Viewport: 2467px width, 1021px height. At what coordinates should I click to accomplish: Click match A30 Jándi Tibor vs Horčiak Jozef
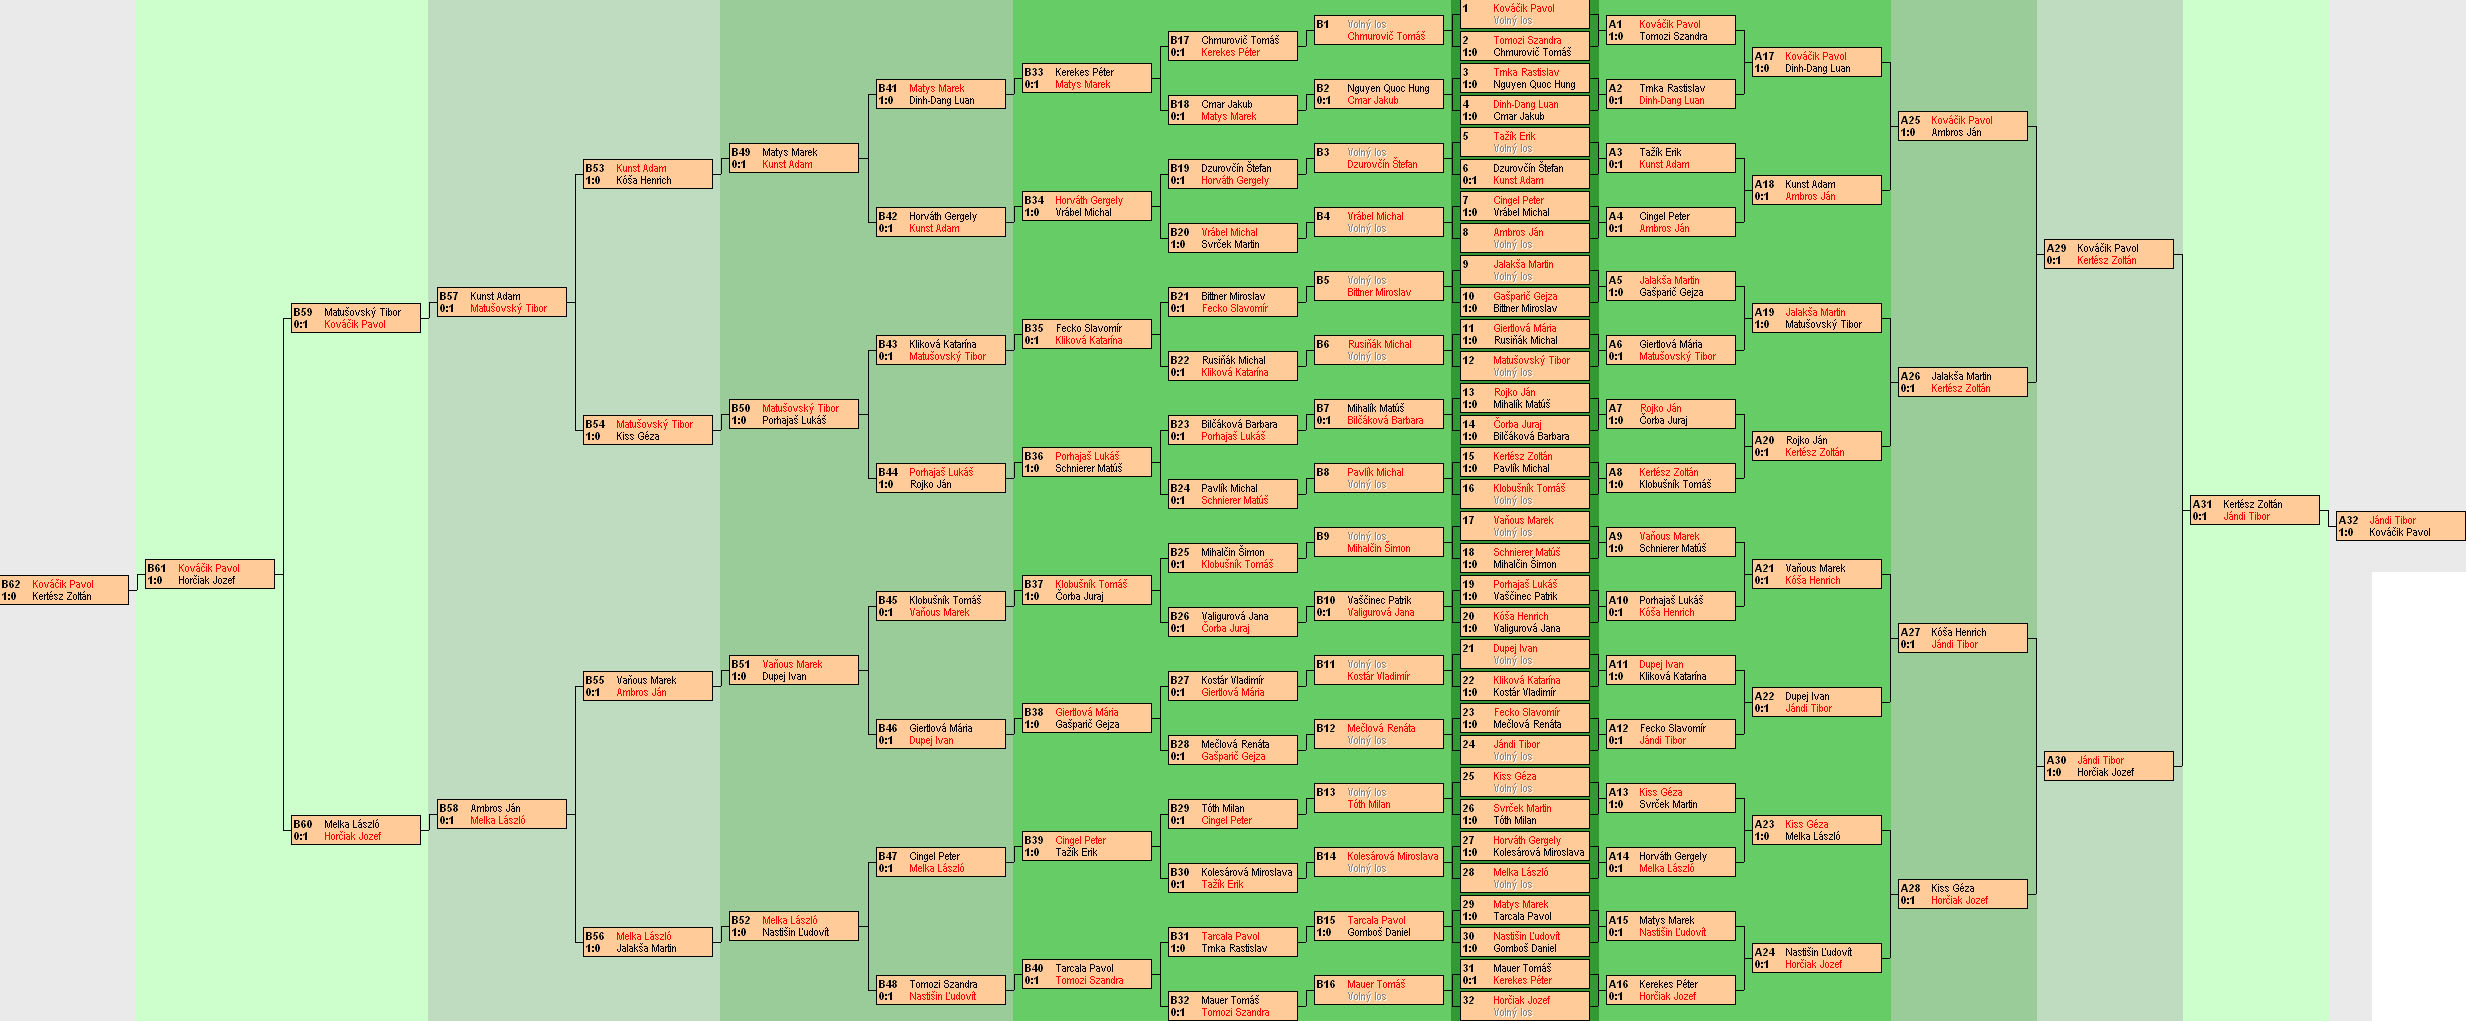pyautogui.click(x=2108, y=766)
